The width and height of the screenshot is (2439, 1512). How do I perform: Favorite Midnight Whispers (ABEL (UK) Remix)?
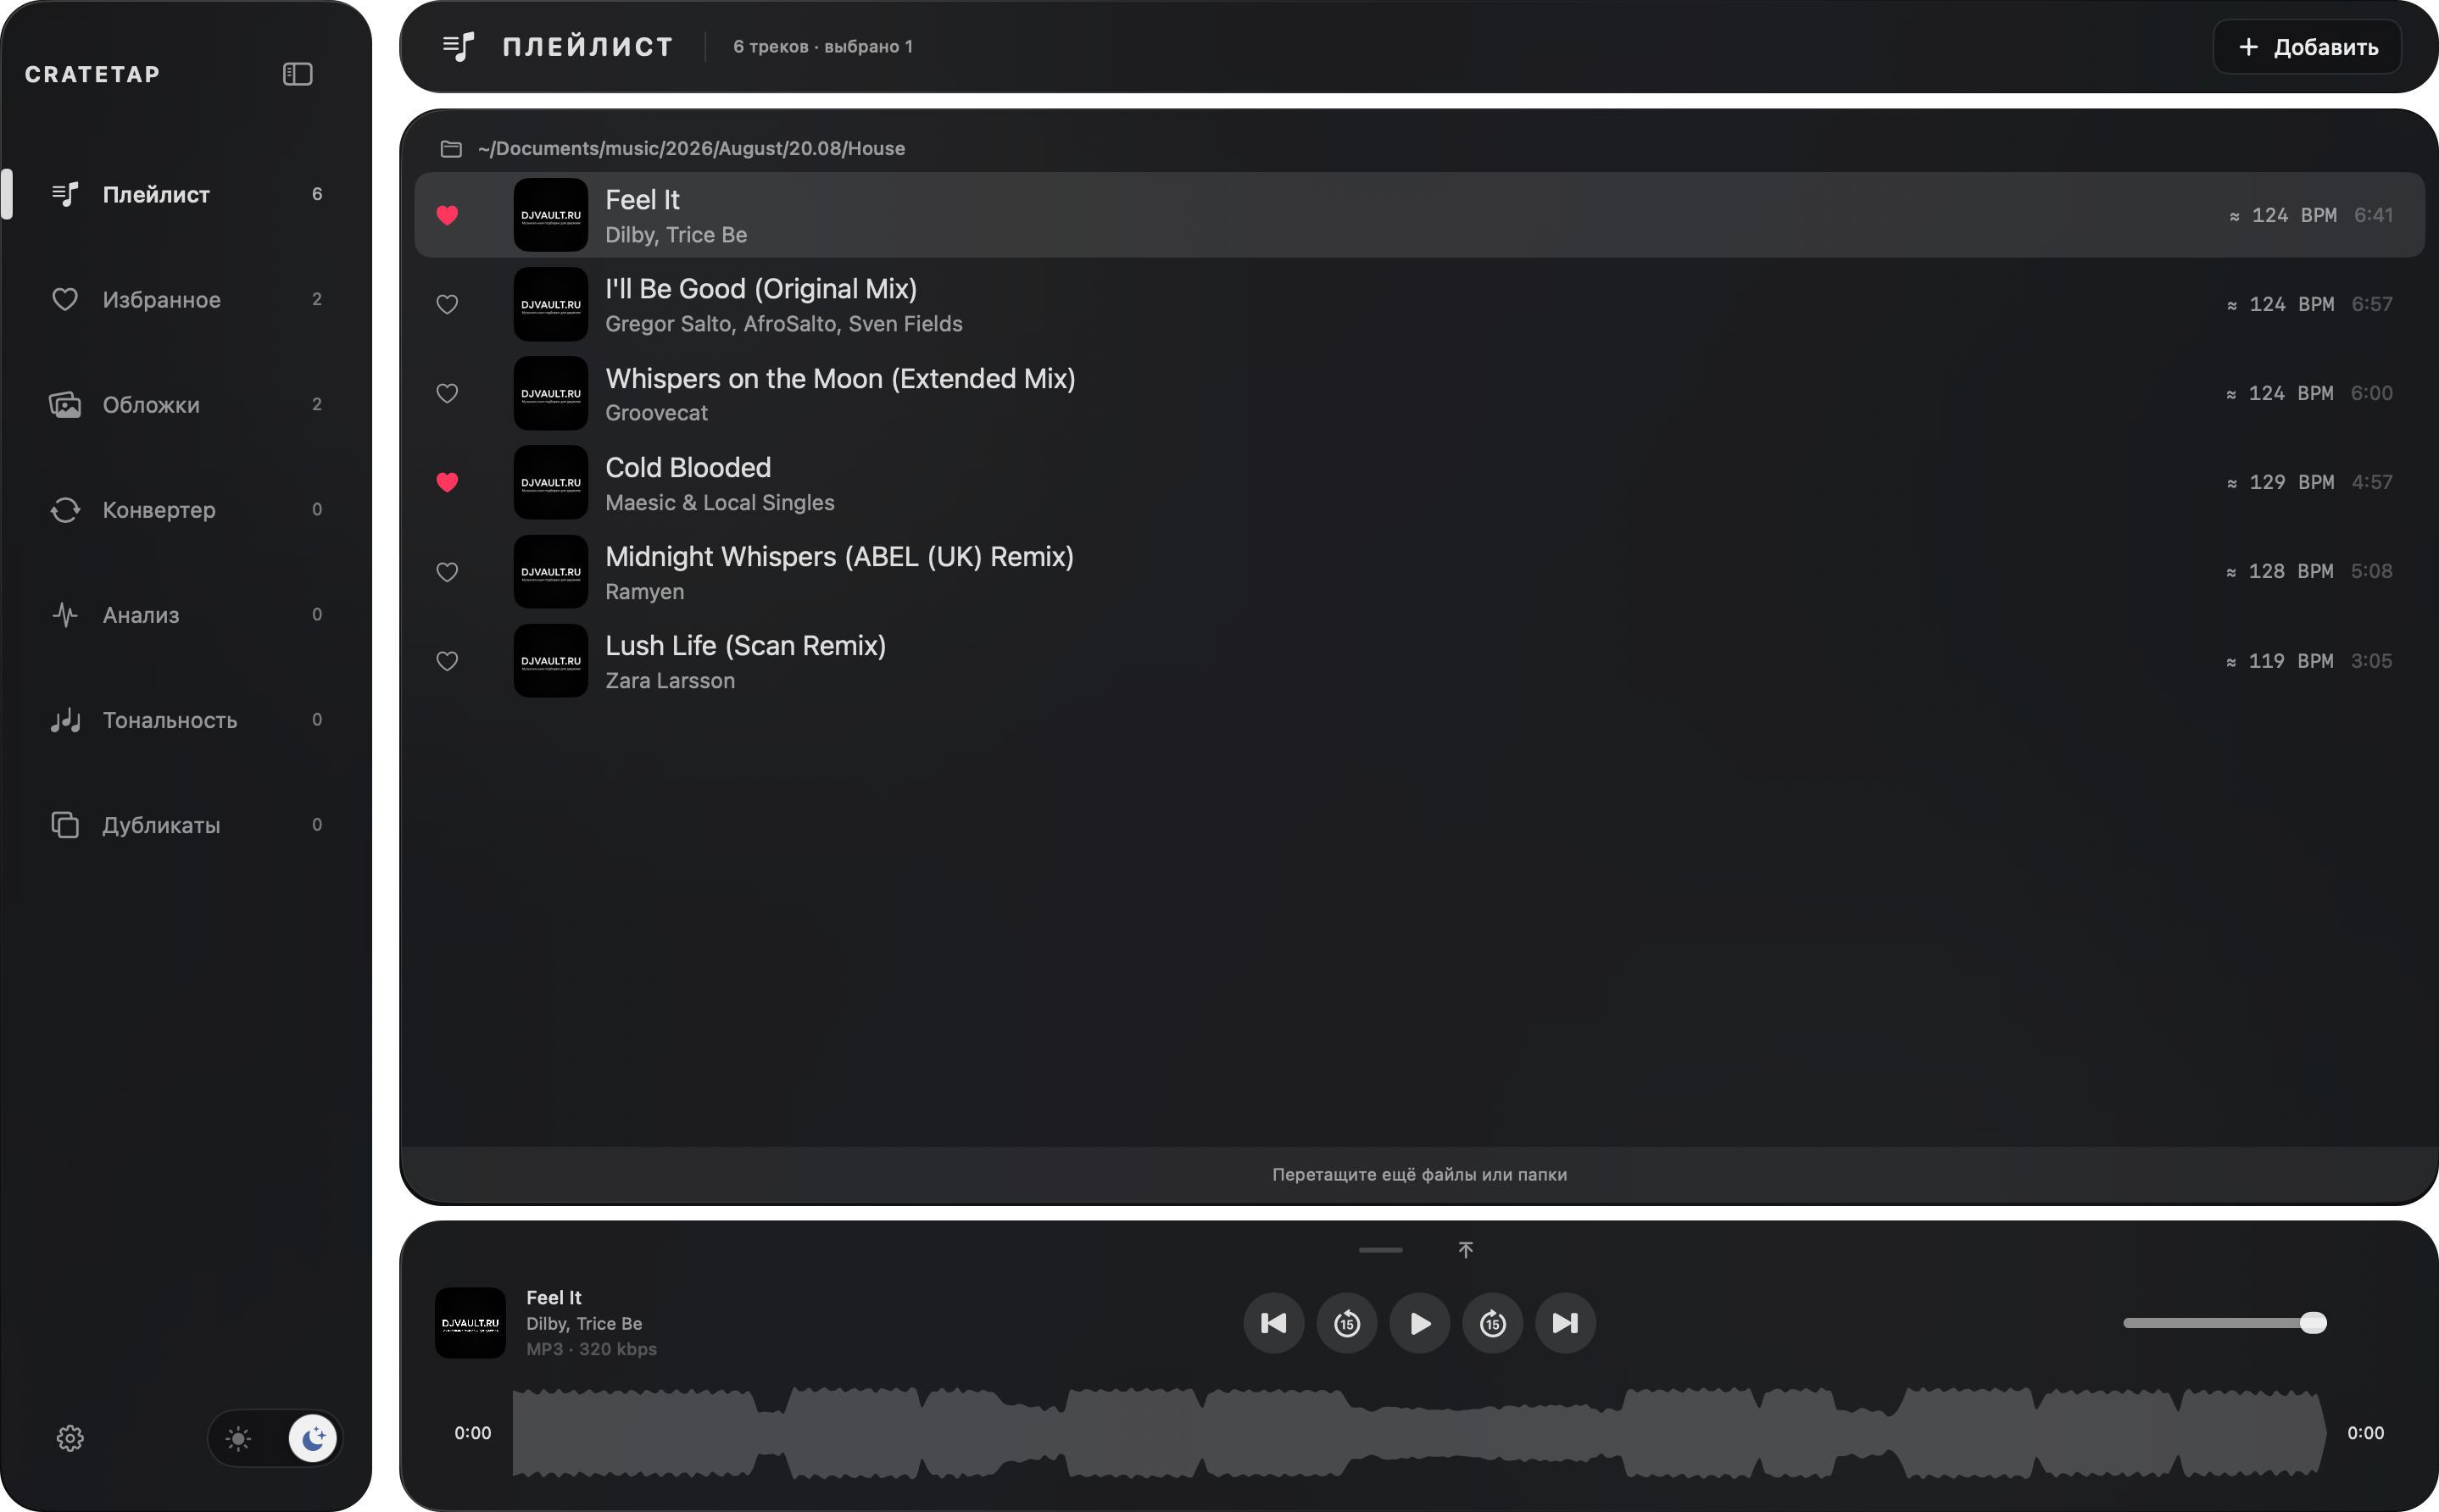tap(447, 572)
